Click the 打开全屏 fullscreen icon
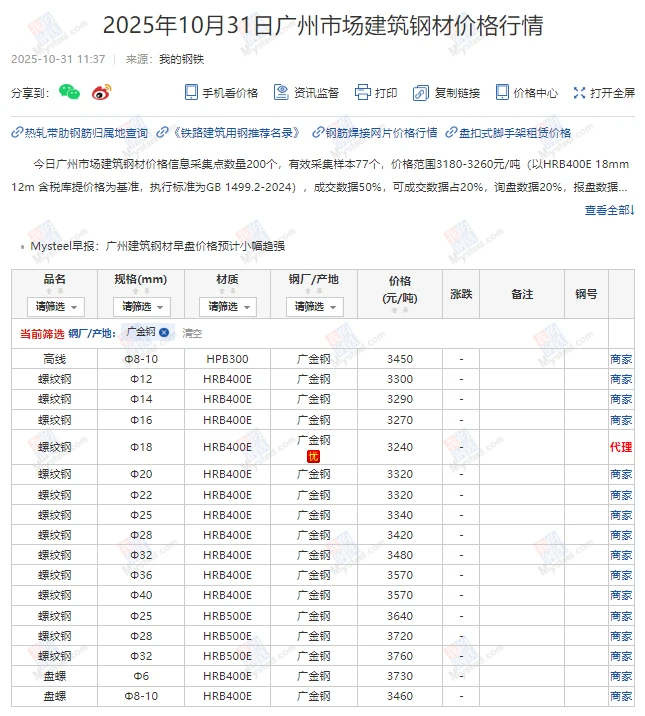Screen dimensions: 645x716 coord(579,93)
